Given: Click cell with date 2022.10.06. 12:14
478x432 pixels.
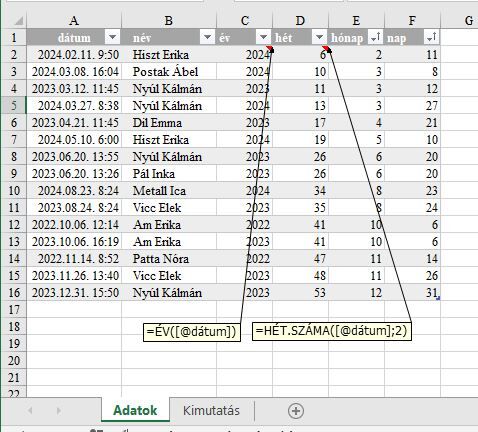Looking at the screenshot, I should [74, 224].
